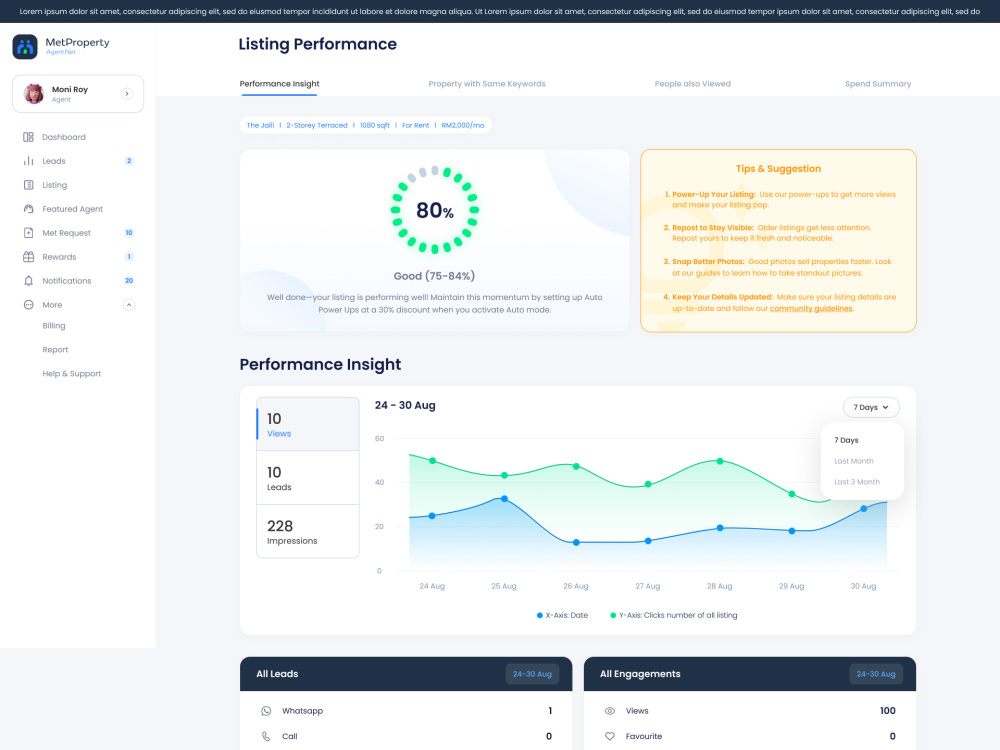Click the Featured Agent menu label
1000x750 pixels.
(73, 209)
